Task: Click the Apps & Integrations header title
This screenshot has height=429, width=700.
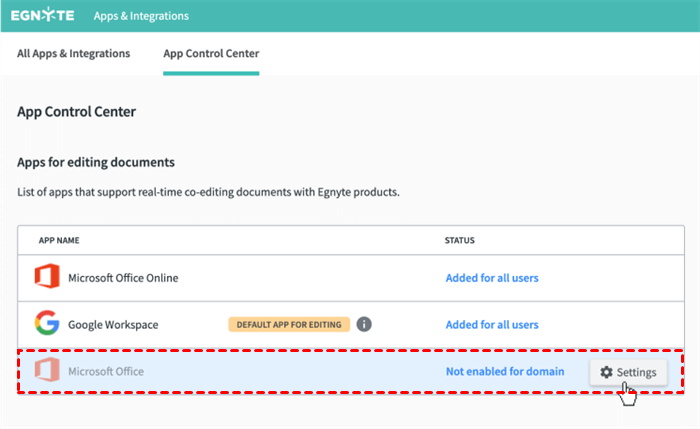Action: [x=141, y=16]
